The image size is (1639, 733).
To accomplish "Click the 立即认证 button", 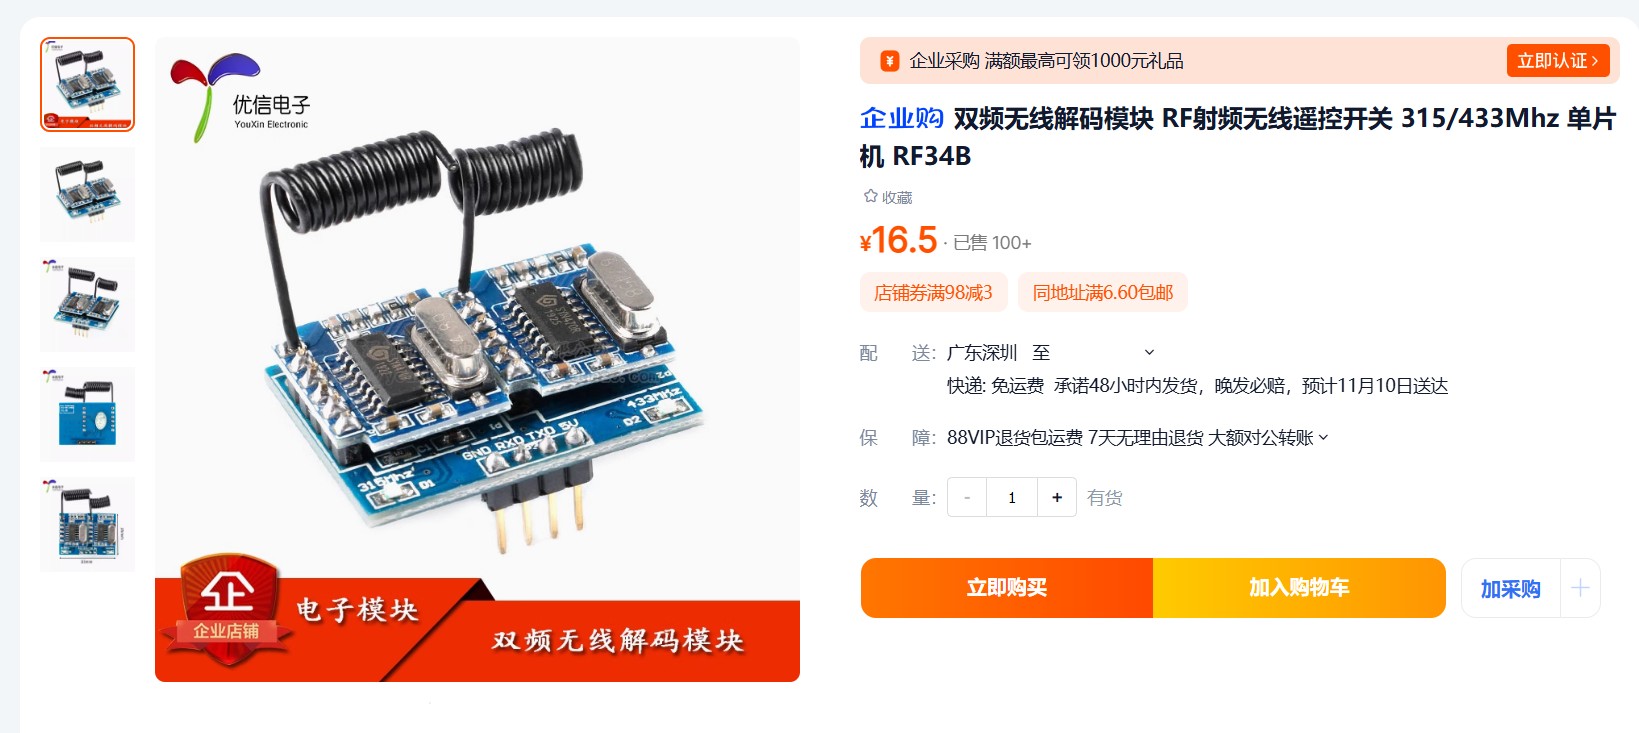I will click(x=1558, y=61).
